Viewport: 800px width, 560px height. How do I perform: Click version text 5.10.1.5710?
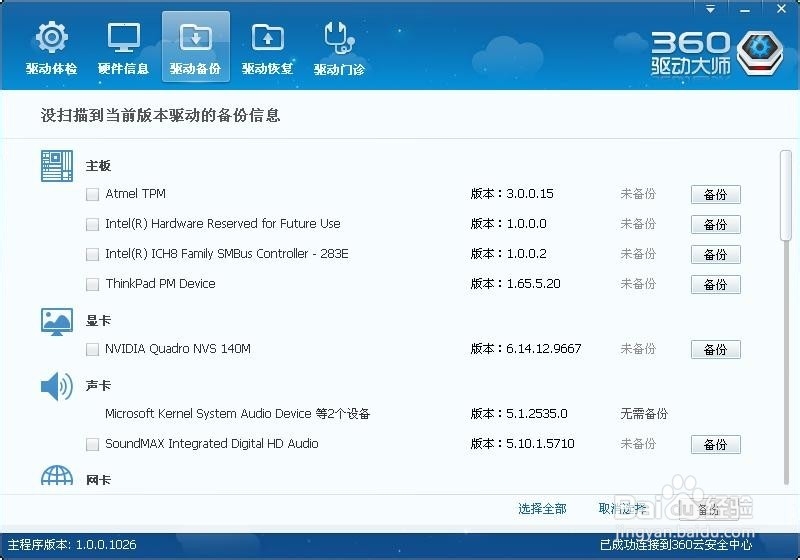click(540, 444)
